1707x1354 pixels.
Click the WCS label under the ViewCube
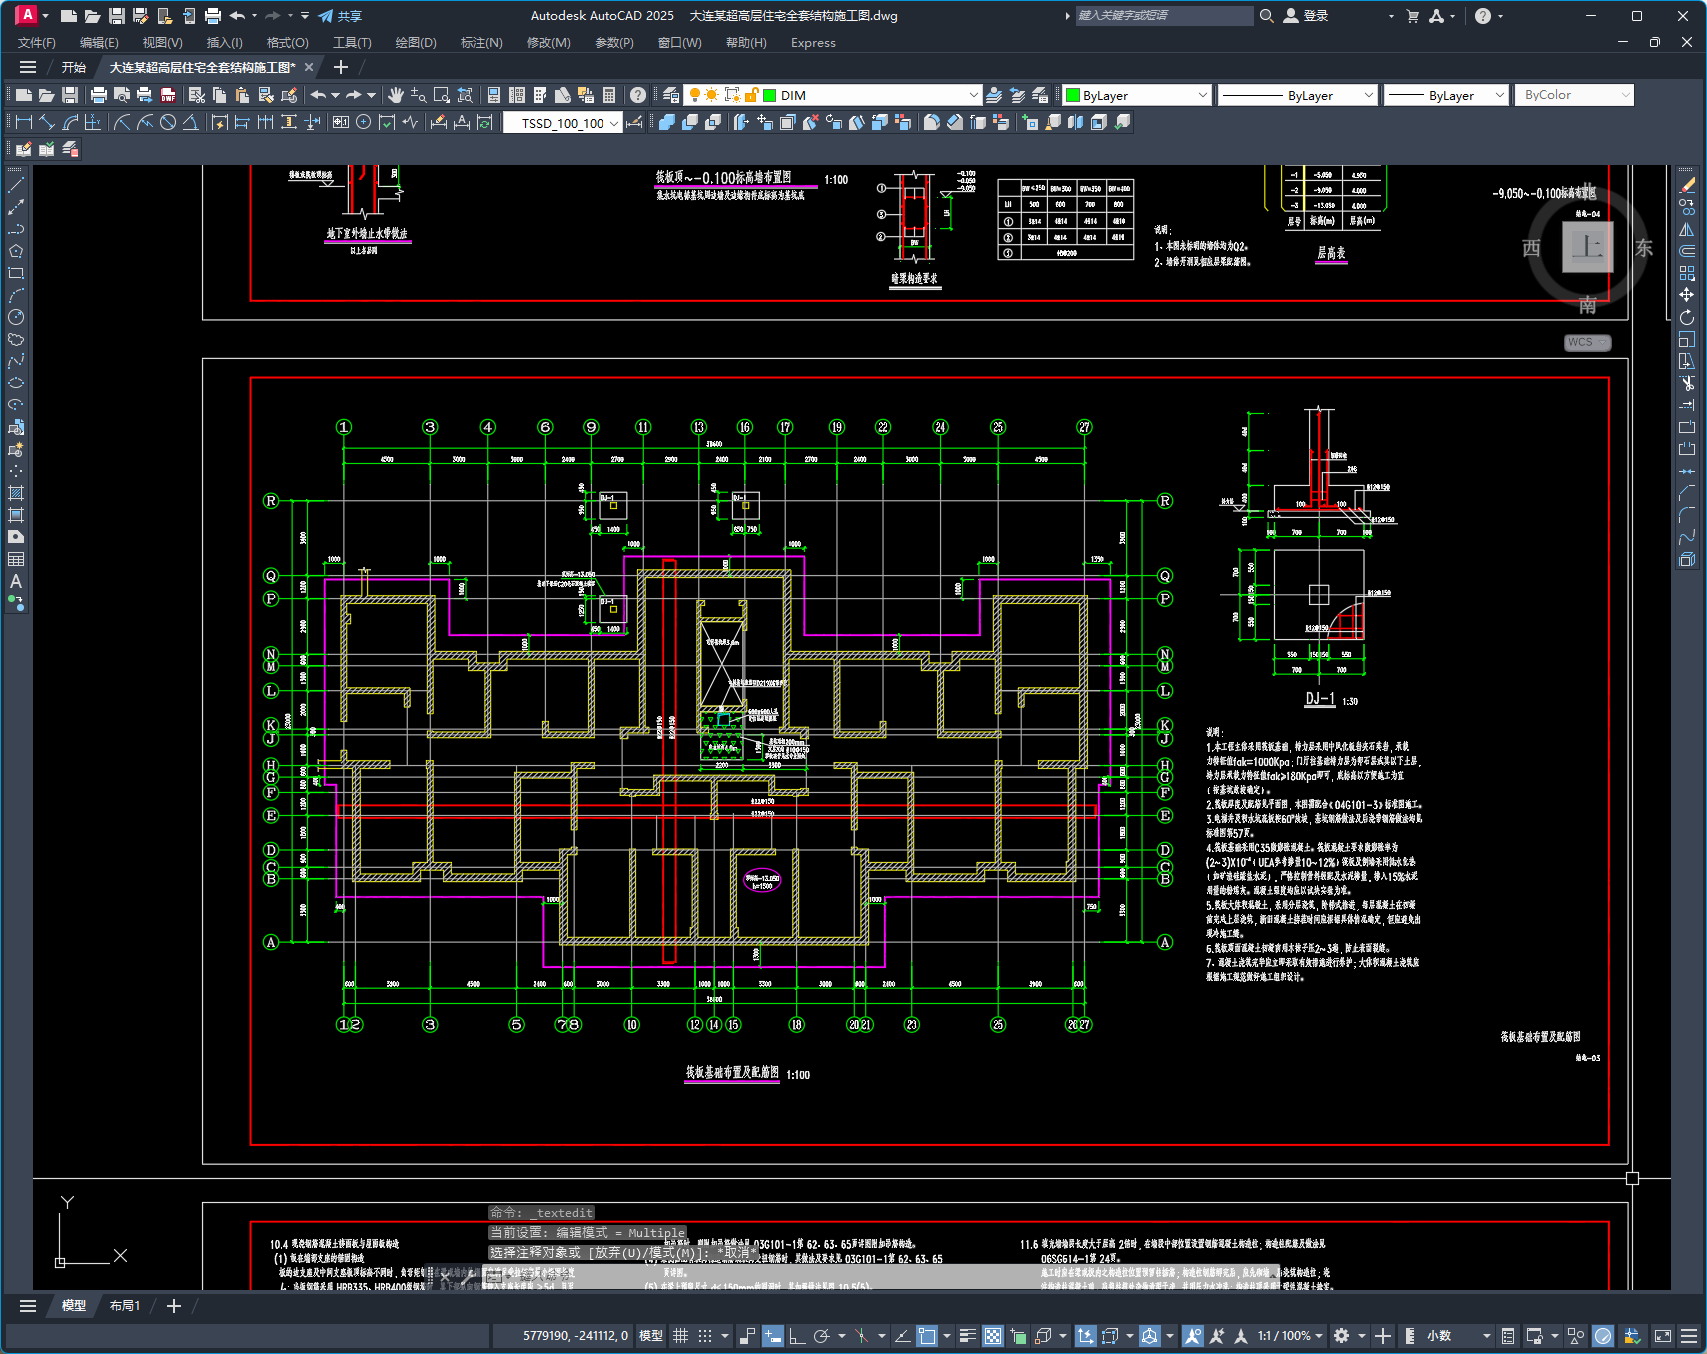[x=1587, y=342]
